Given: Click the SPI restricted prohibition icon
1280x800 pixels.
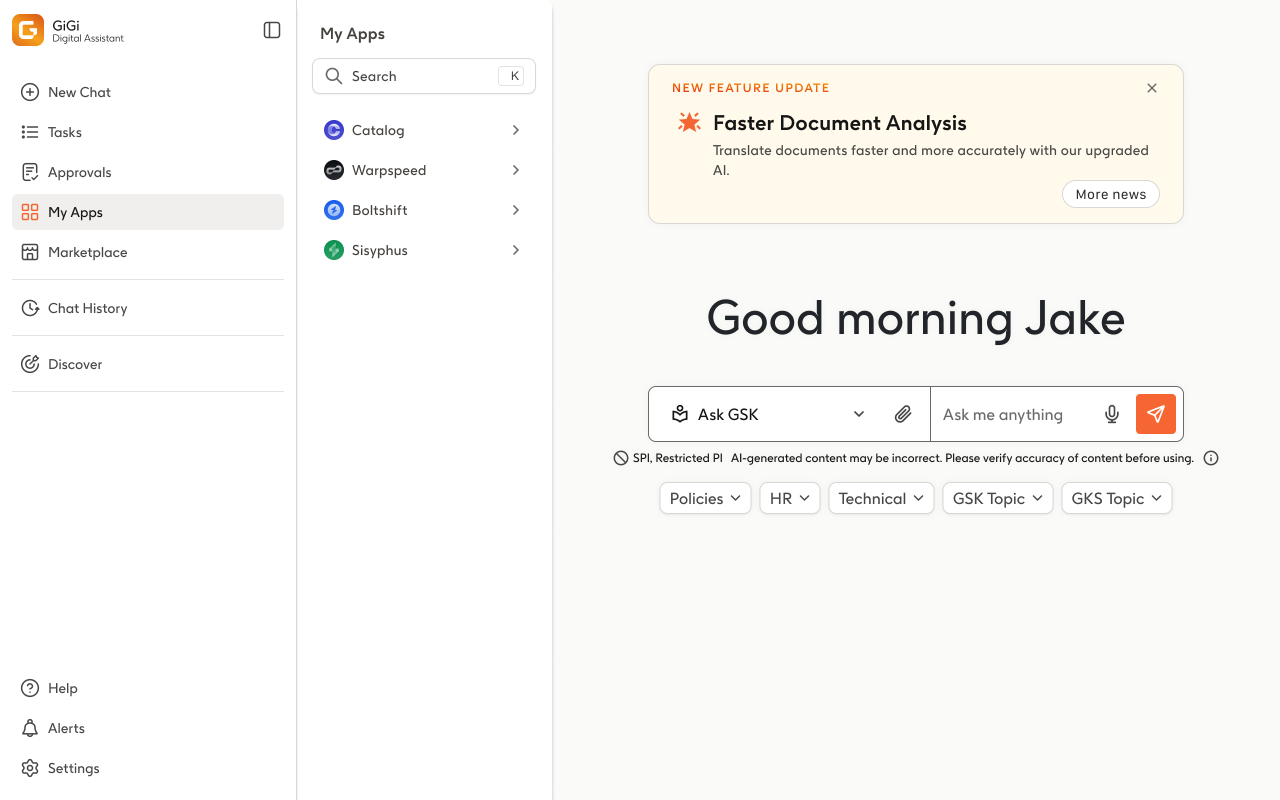Looking at the screenshot, I should [621, 458].
